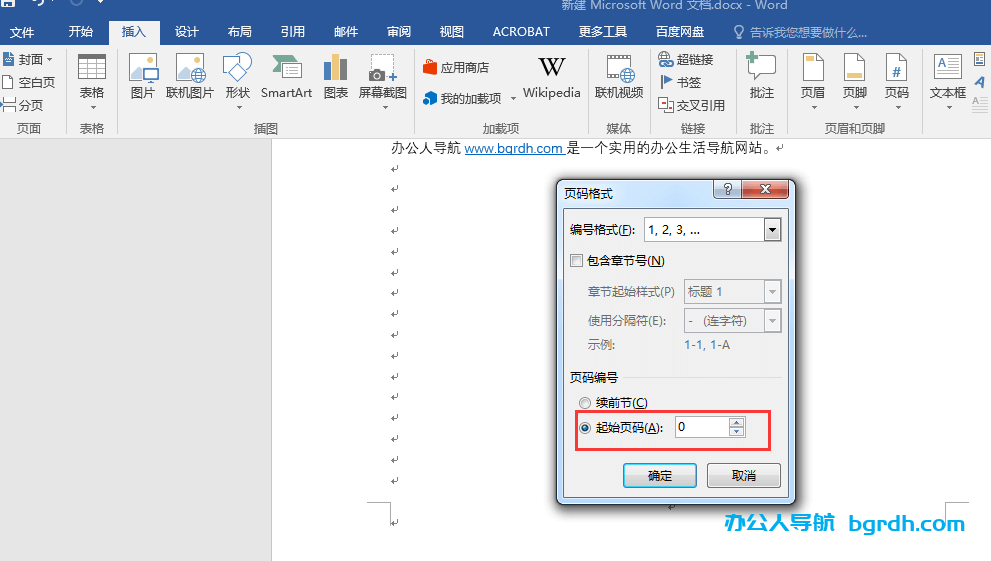Enable 包含章节号 checkbox
Image resolution: width=991 pixels, height=561 pixels.
(x=576, y=260)
